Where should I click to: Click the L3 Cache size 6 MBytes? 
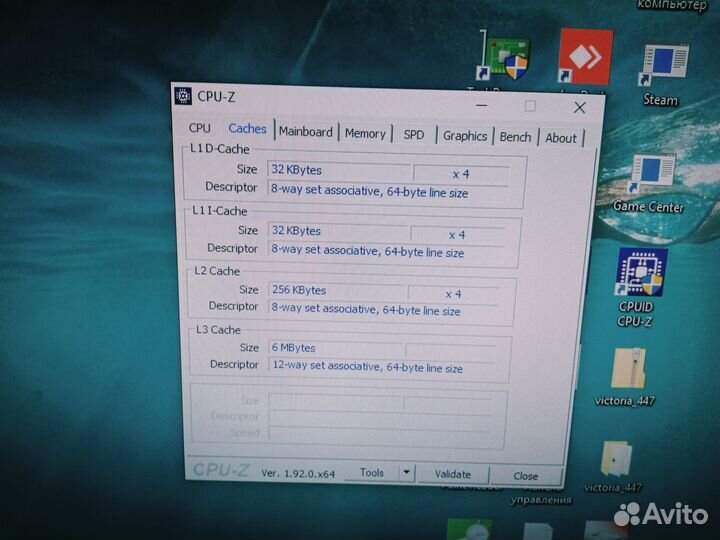[x=335, y=348]
